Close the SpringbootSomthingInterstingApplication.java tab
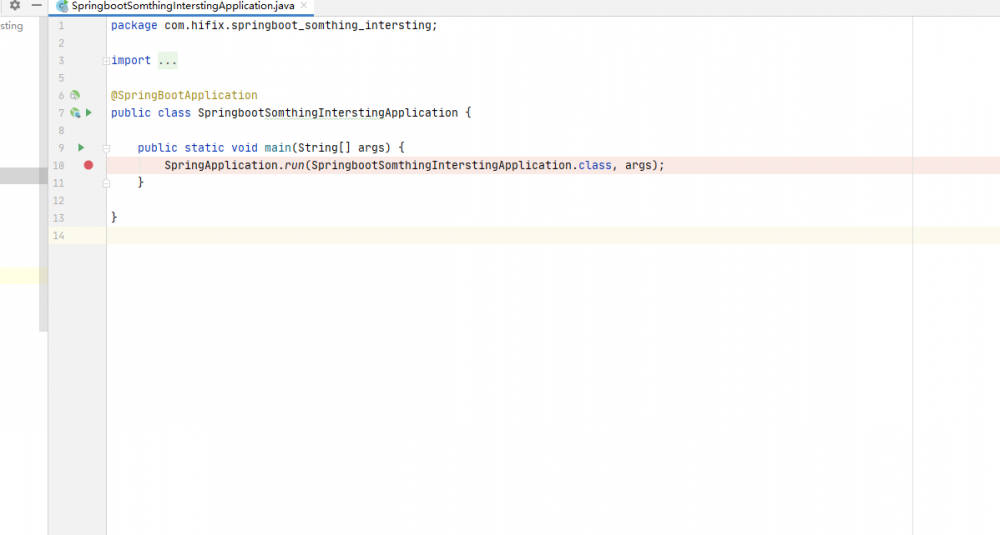This screenshot has width=1000, height=535. pos(304,6)
